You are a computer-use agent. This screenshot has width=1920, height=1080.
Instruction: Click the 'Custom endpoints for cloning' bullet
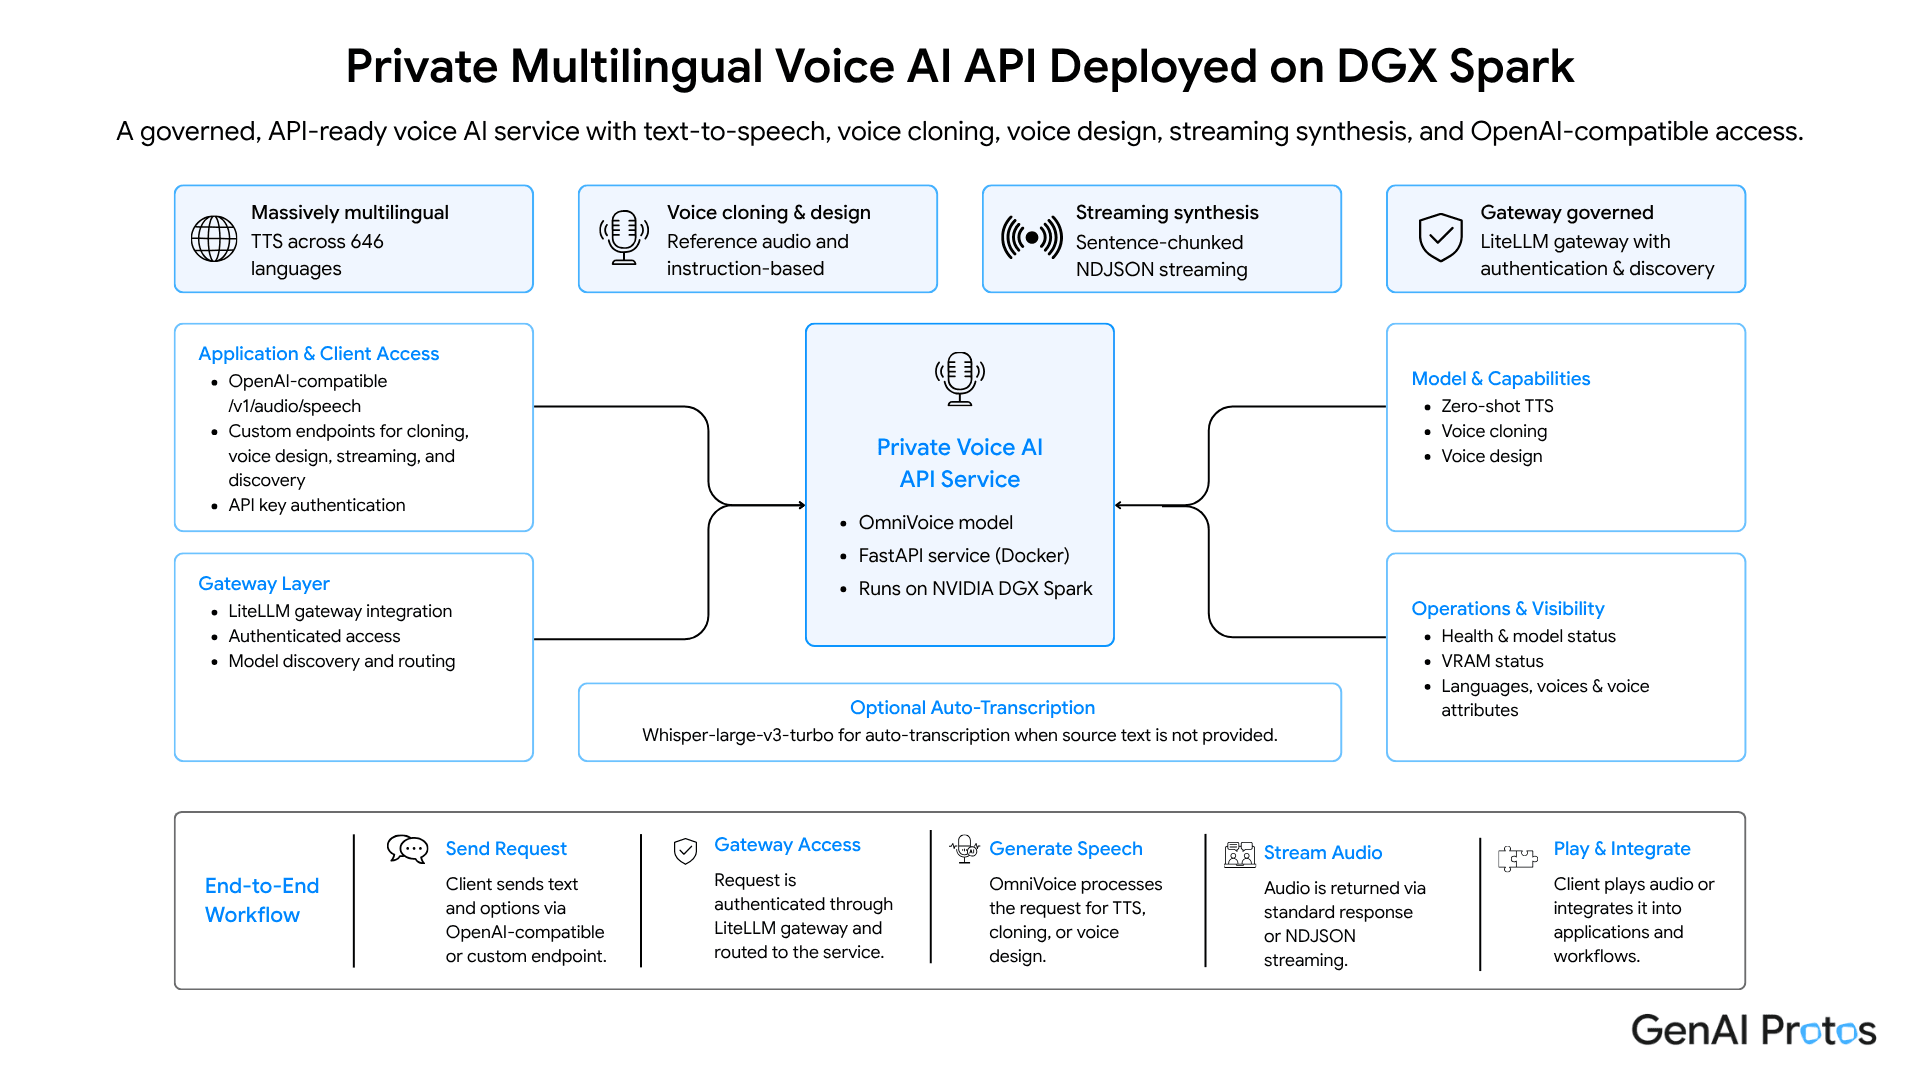pos(348,456)
